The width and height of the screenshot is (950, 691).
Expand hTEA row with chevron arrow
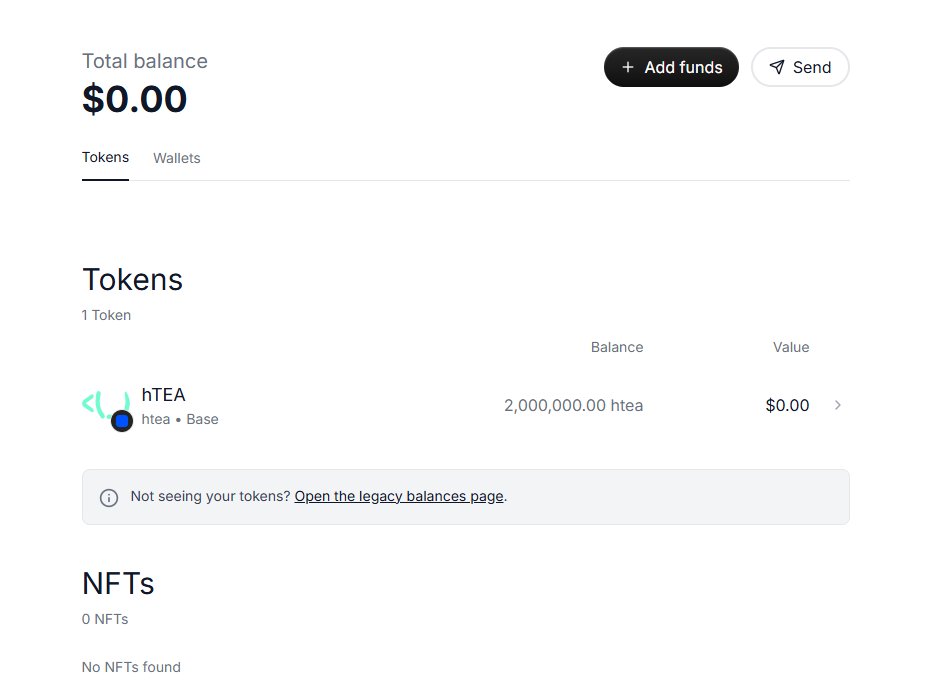coord(837,405)
